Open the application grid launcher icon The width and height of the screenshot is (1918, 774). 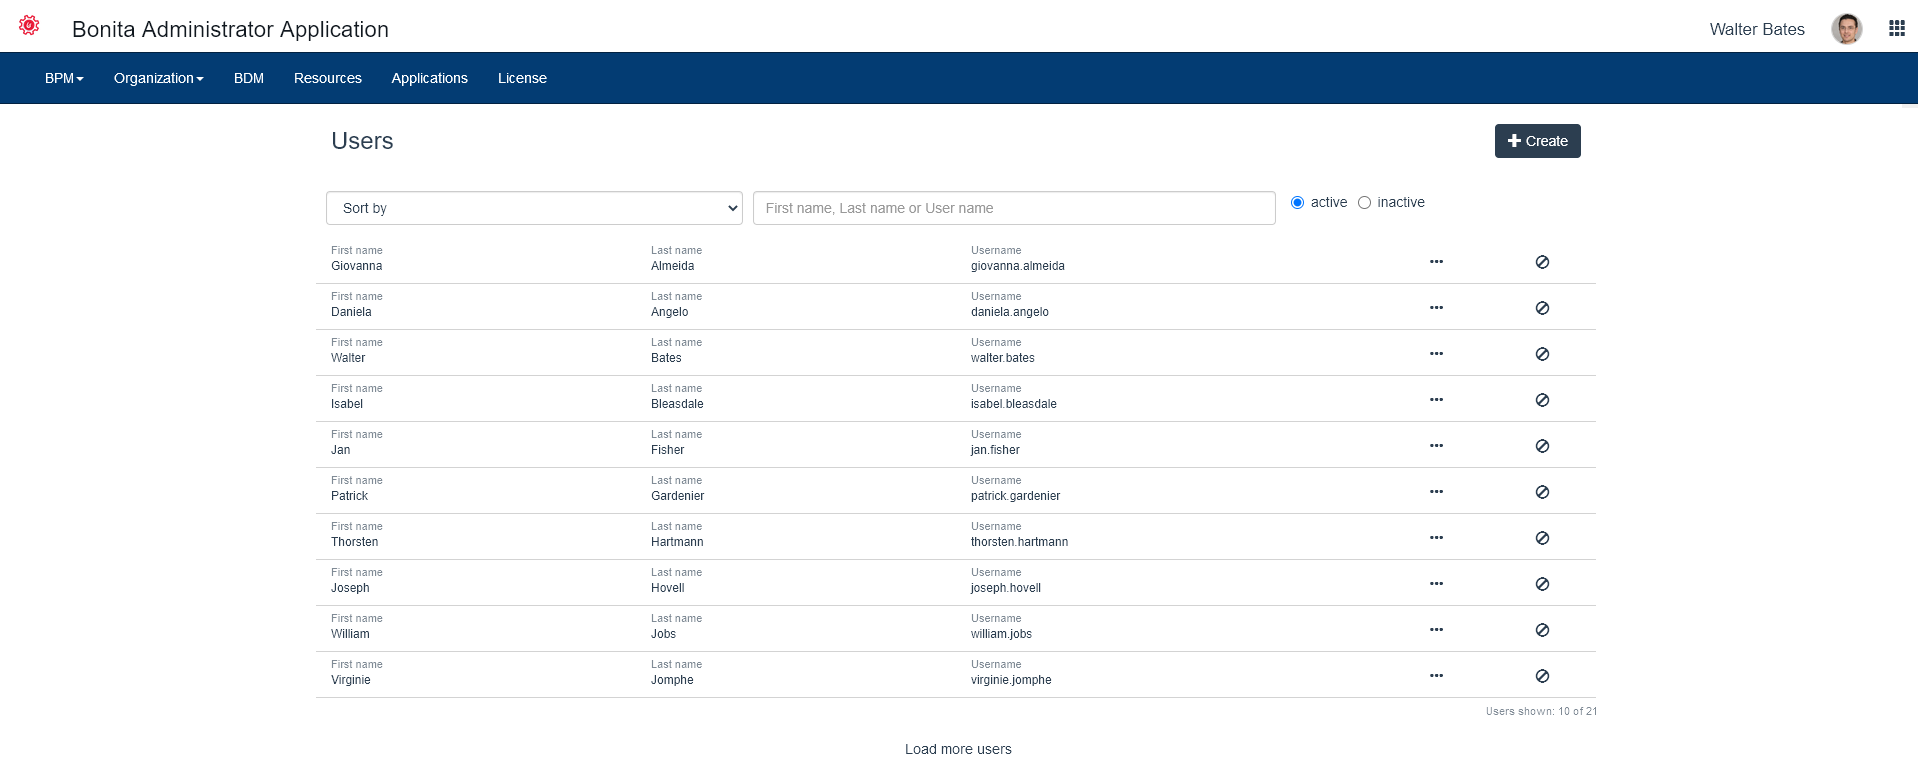point(1896,29)
